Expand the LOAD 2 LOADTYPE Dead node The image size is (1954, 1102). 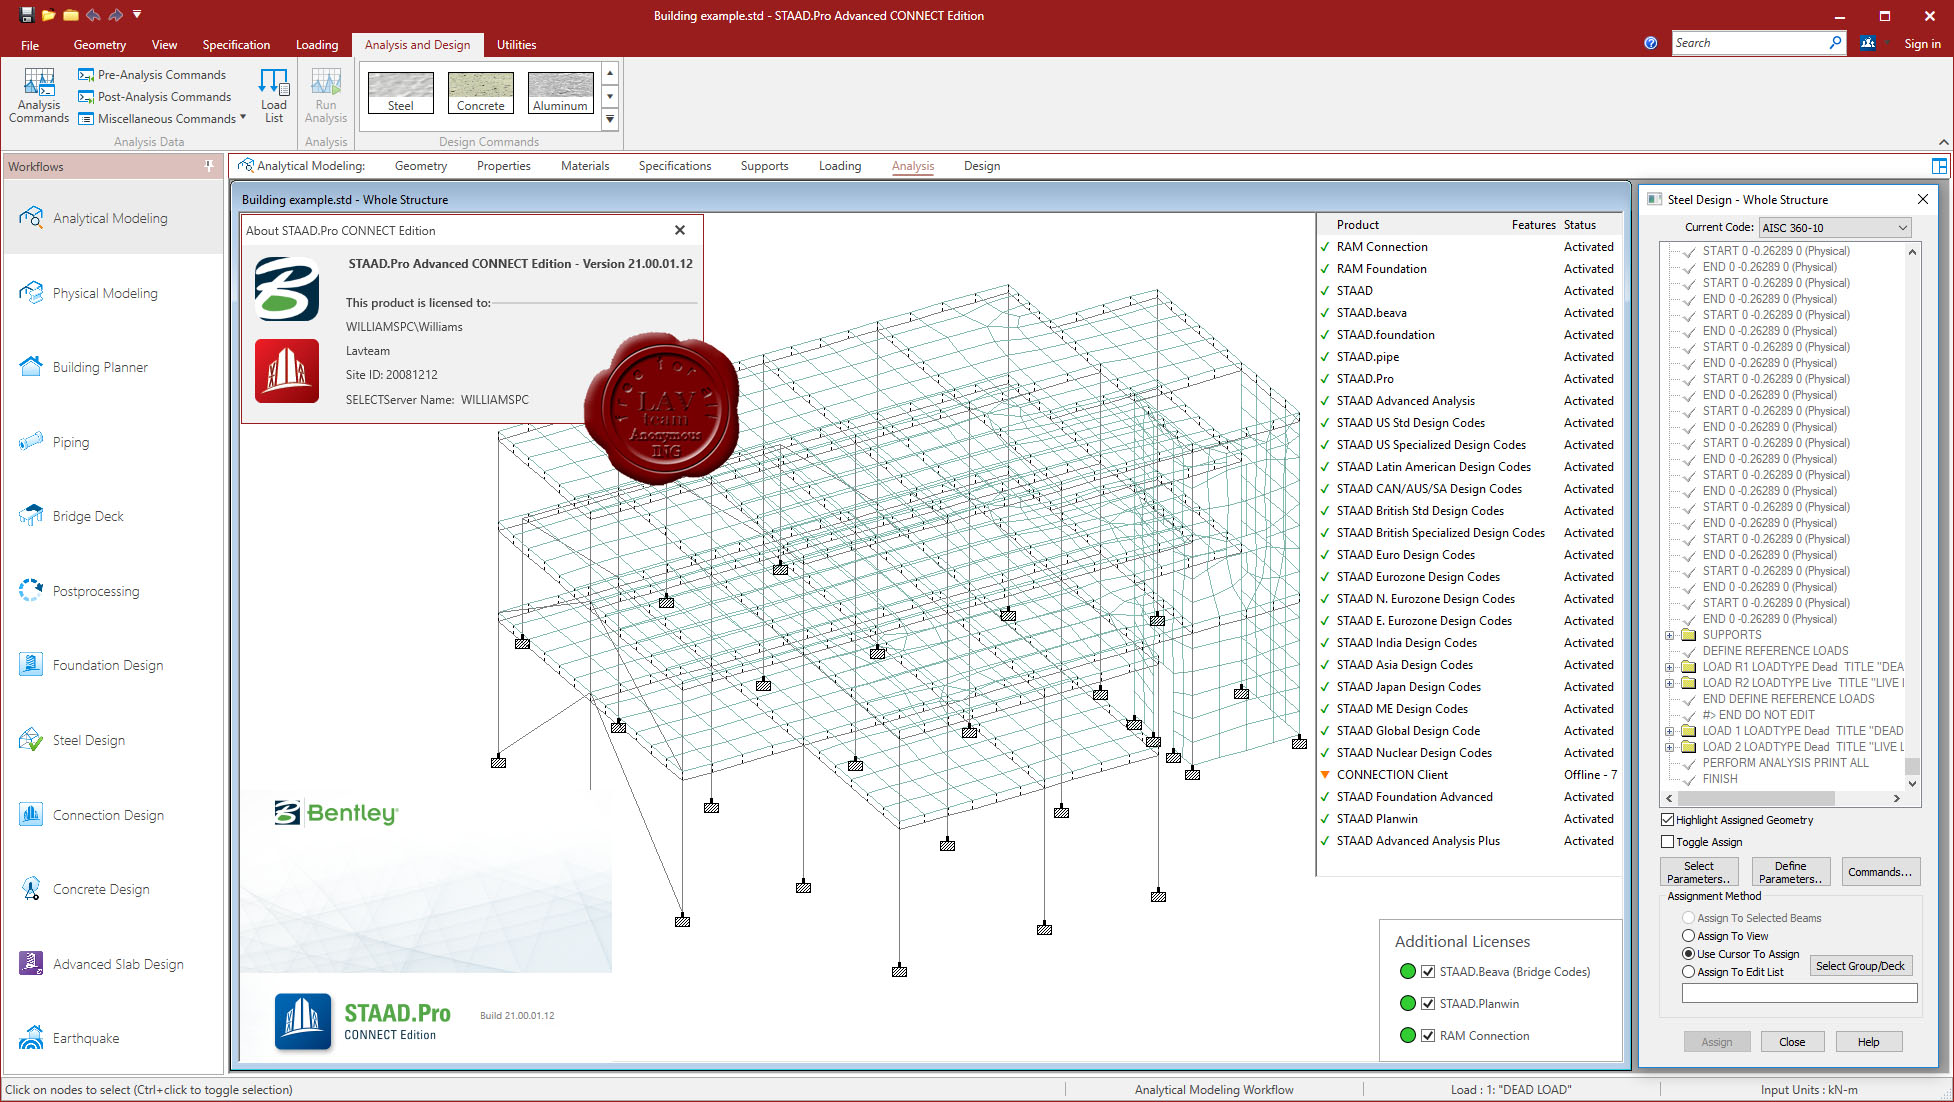(1669, 747)
